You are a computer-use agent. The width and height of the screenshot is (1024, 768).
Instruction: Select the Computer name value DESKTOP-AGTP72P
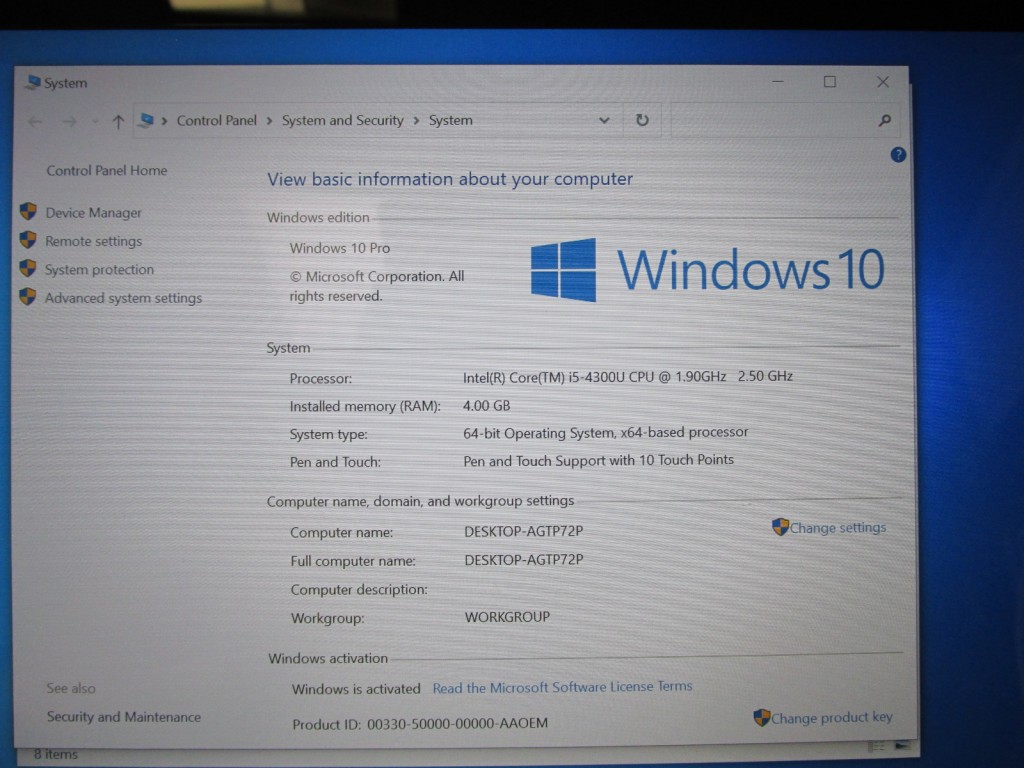[524, 532]
